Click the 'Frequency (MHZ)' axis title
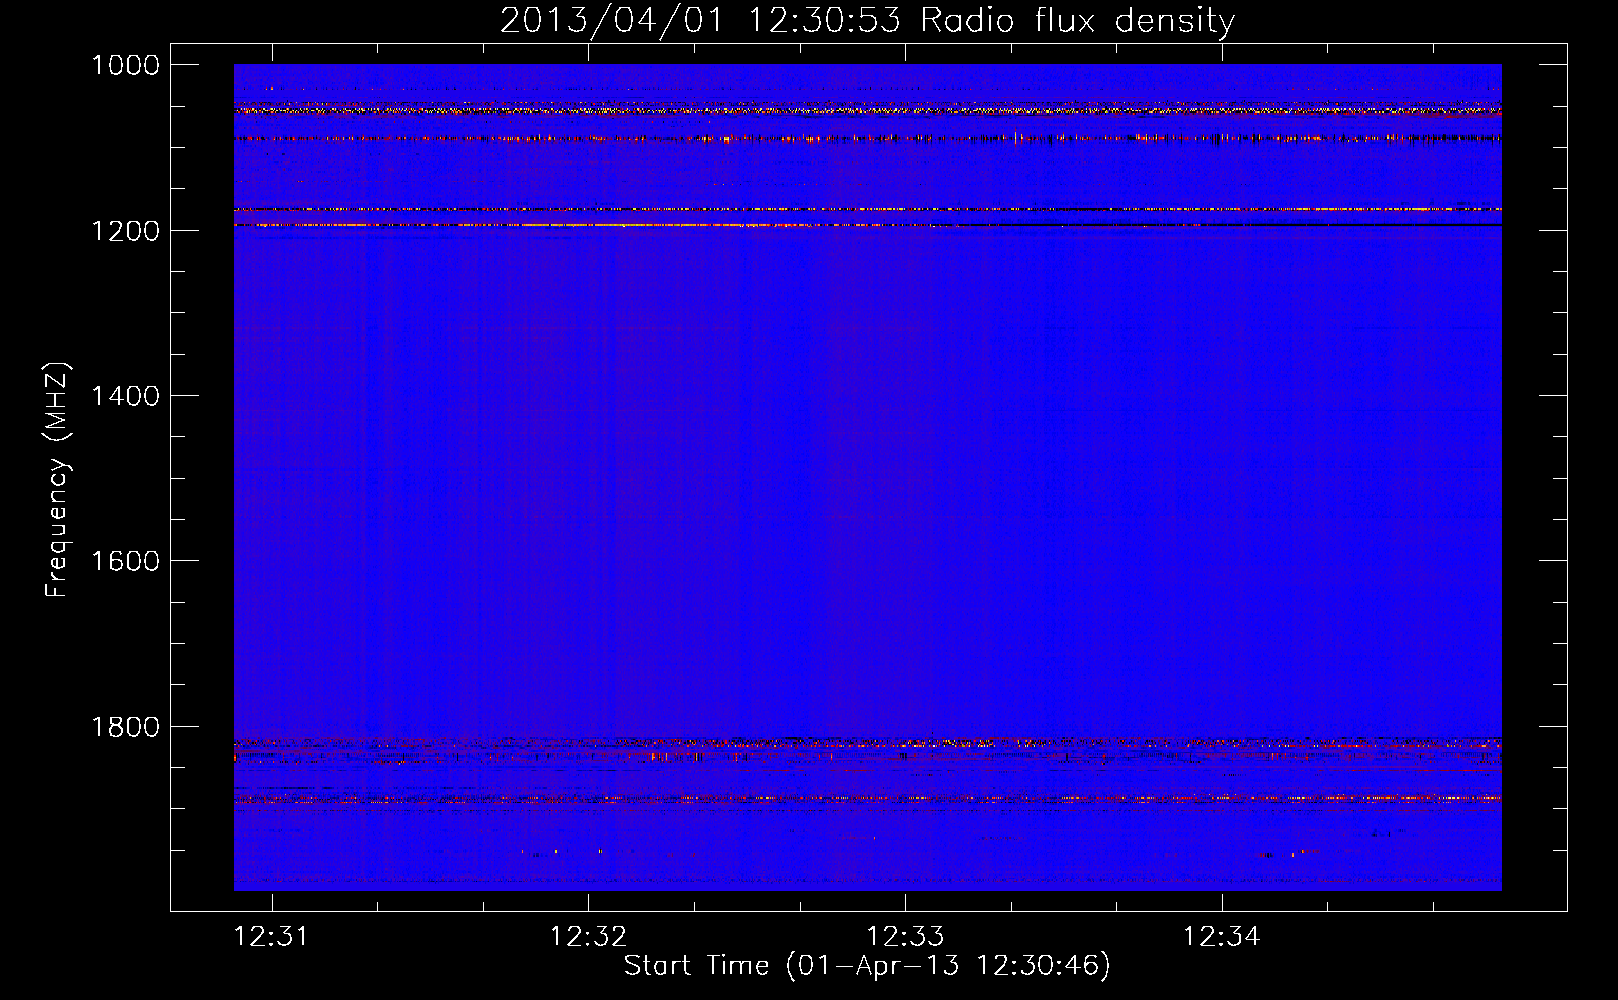Image resolution: width=1618 pixels, height=1000 pixels. pyautogui.click(x=57, y=480)
